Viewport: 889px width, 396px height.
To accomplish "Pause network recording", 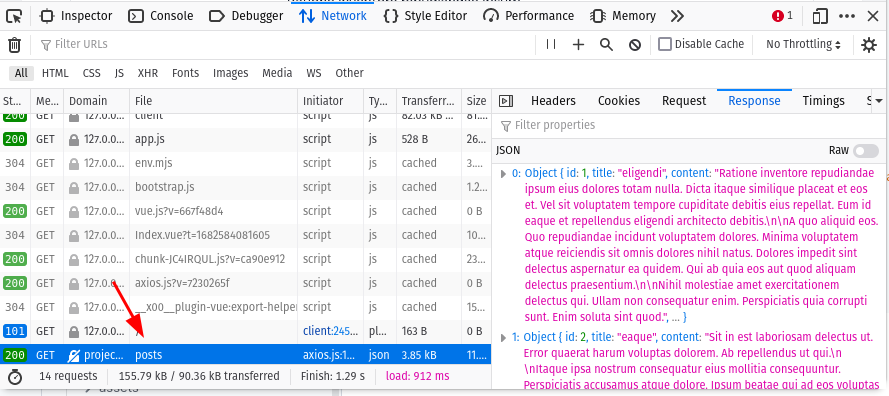I will [x=551, y=44].
